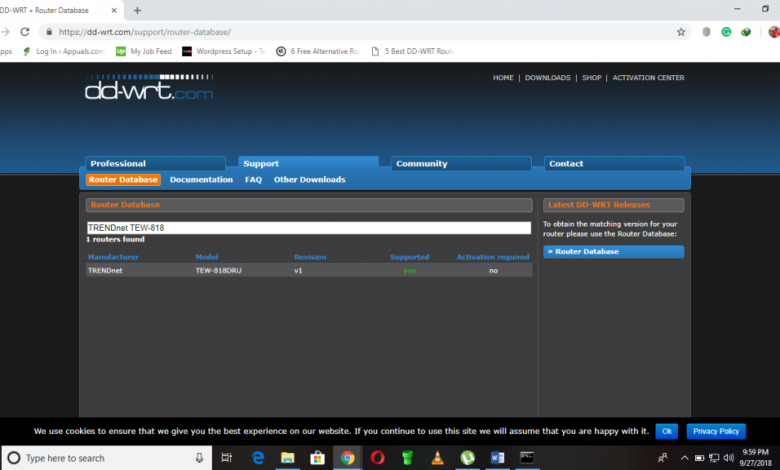Viewport: 780px width, 470px height.
Task: Click the Supported column header
Action: tap(409, 257)
